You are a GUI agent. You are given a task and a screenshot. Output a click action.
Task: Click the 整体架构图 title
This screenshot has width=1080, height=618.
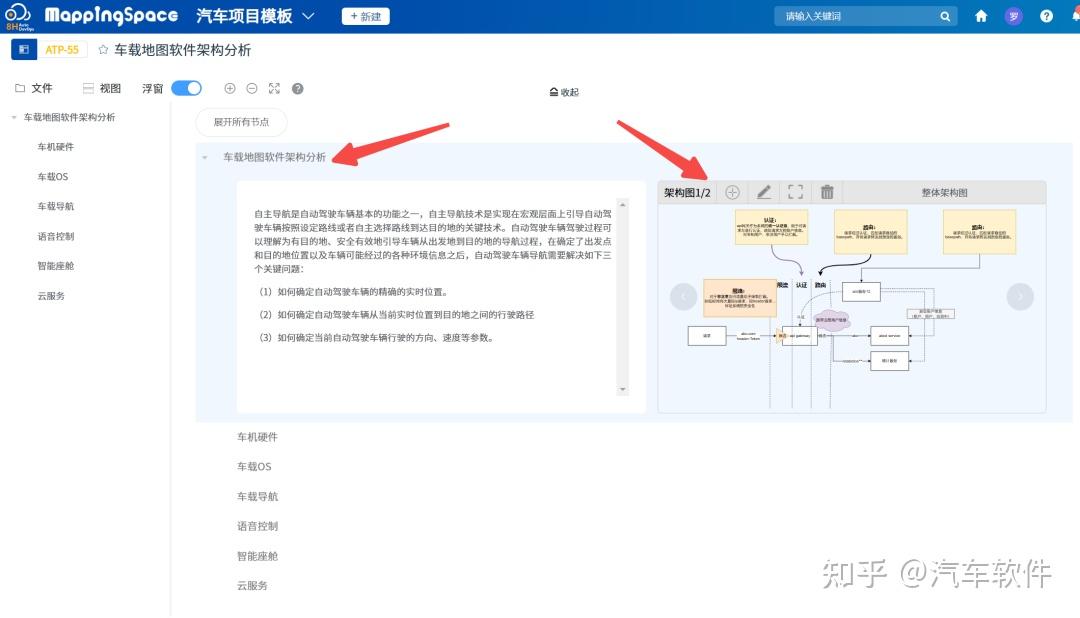[x=944, y=193]
